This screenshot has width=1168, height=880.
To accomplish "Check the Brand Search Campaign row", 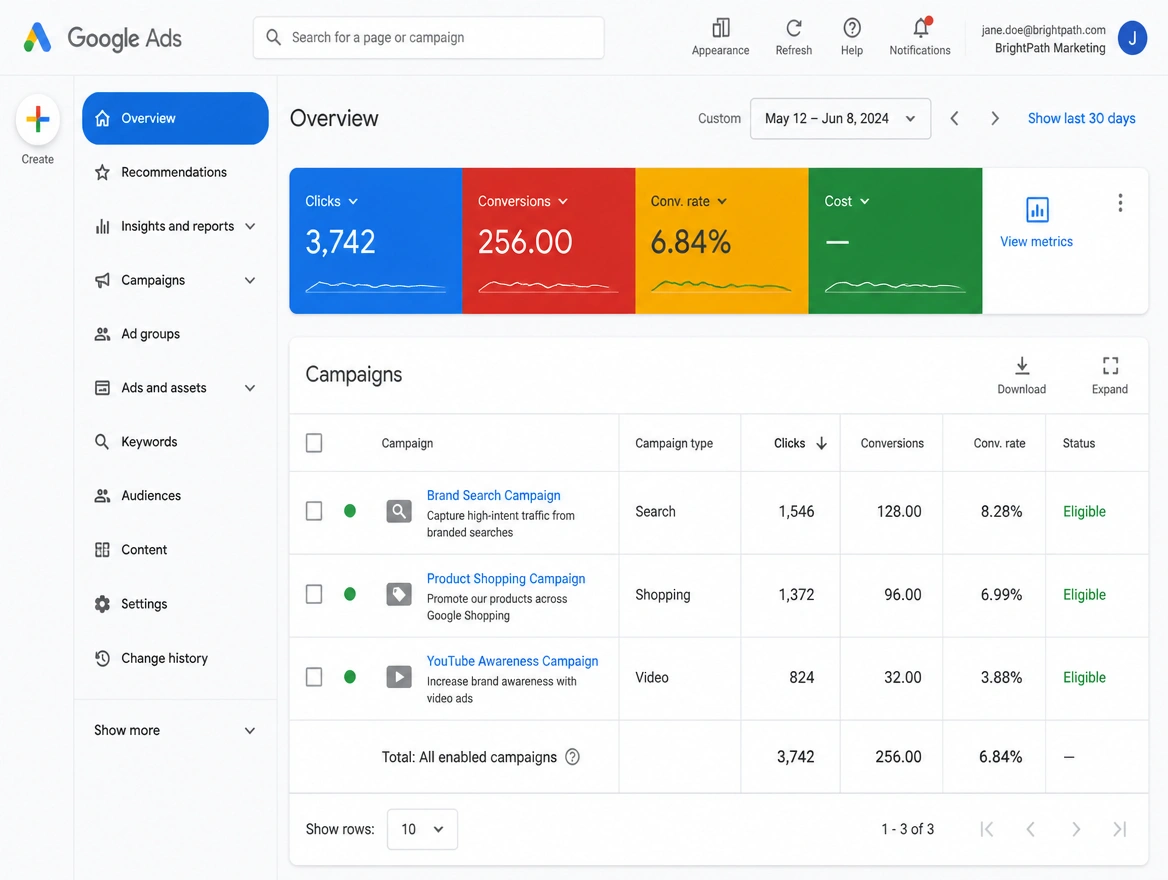I will 314,511.
